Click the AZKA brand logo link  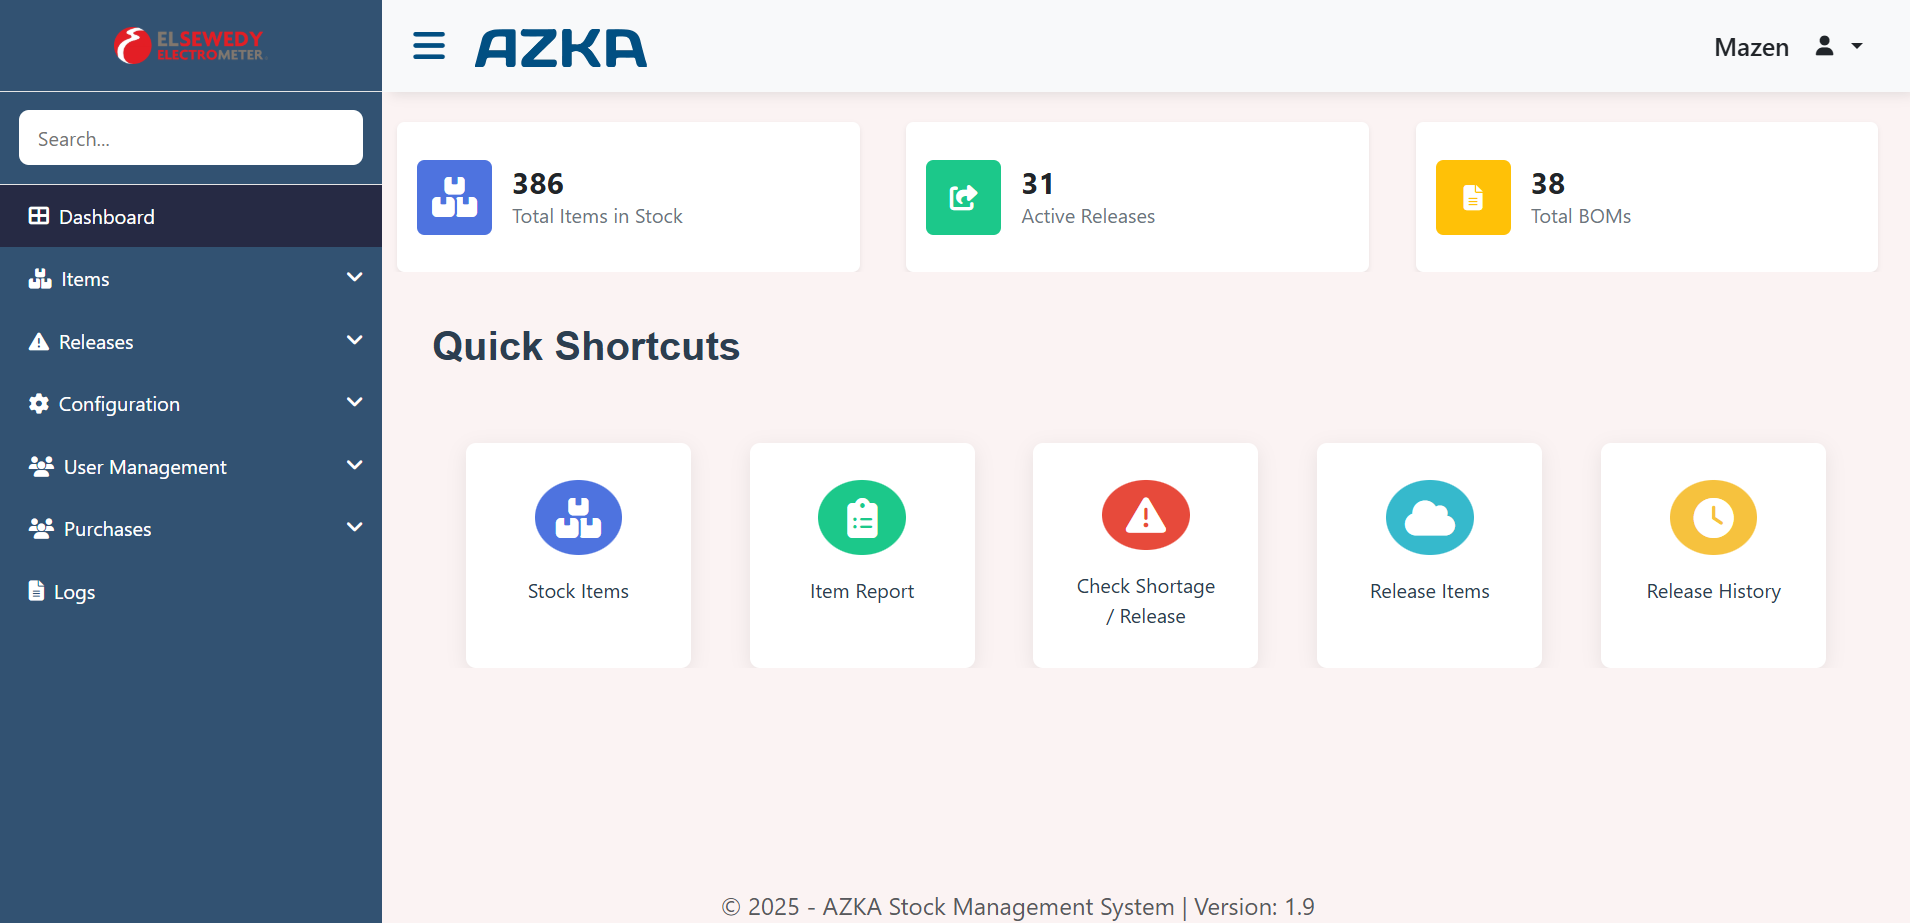pyautogui.click(x=561, y=48)
